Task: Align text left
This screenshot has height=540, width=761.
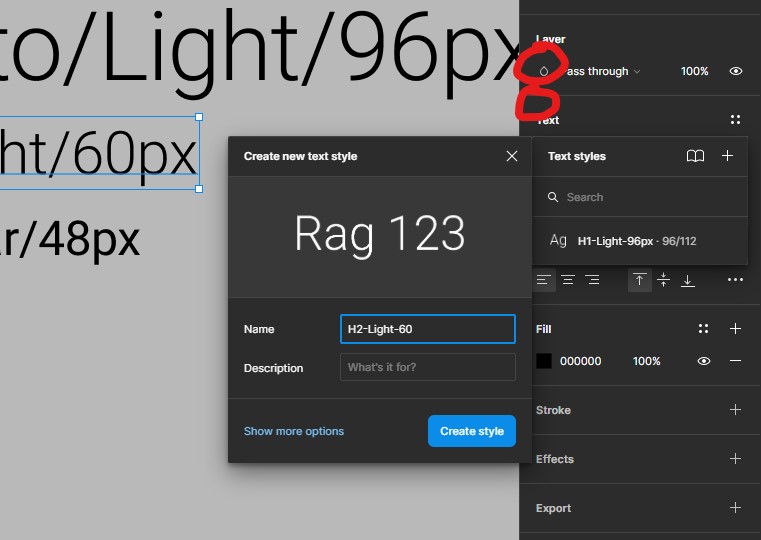Action: click(x=544, y=281)
